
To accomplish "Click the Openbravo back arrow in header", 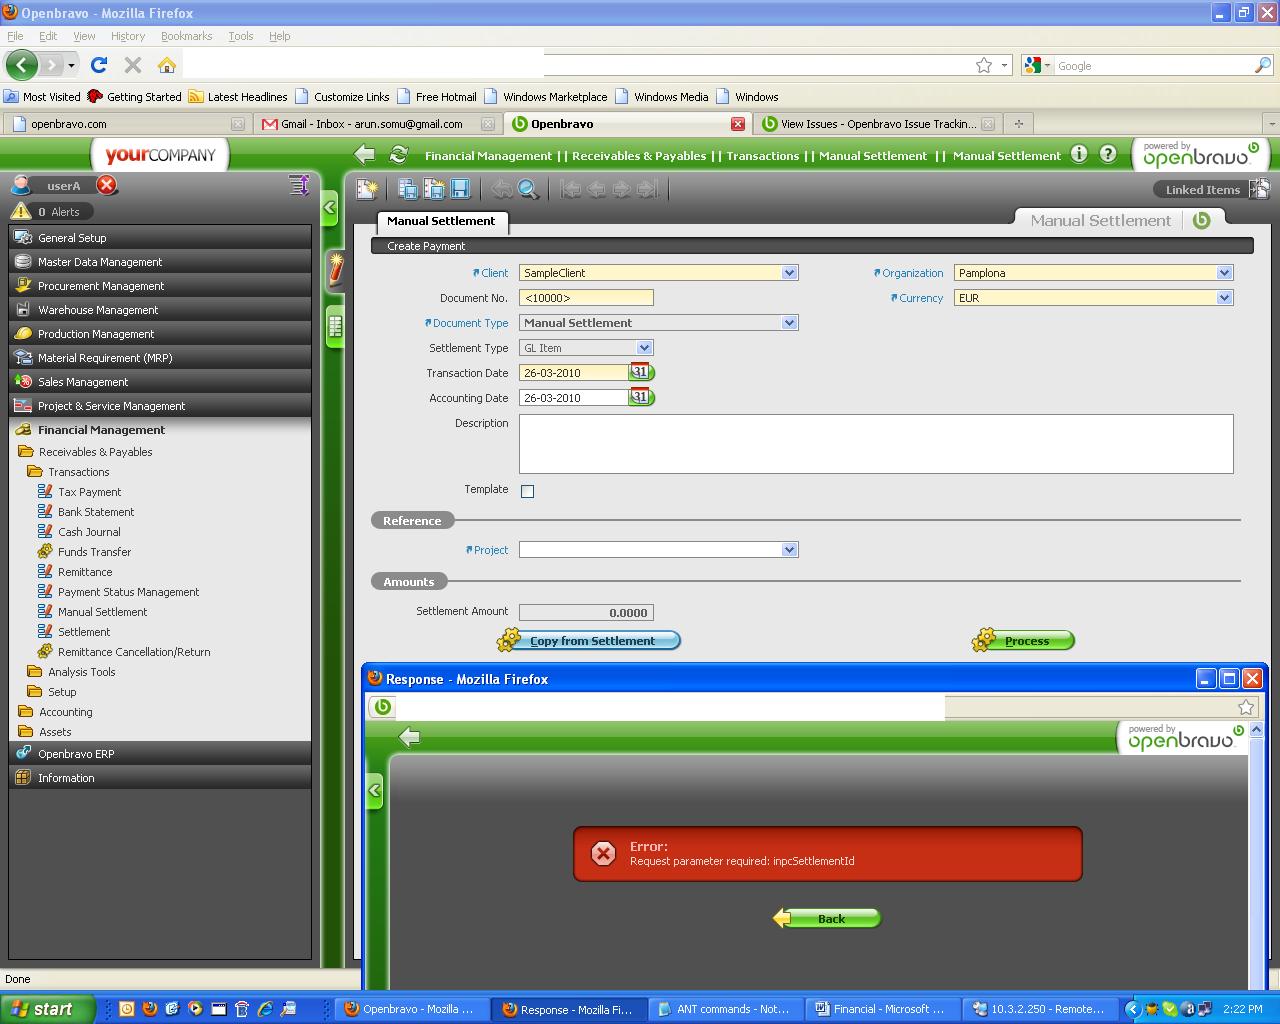I will [365, 154].
